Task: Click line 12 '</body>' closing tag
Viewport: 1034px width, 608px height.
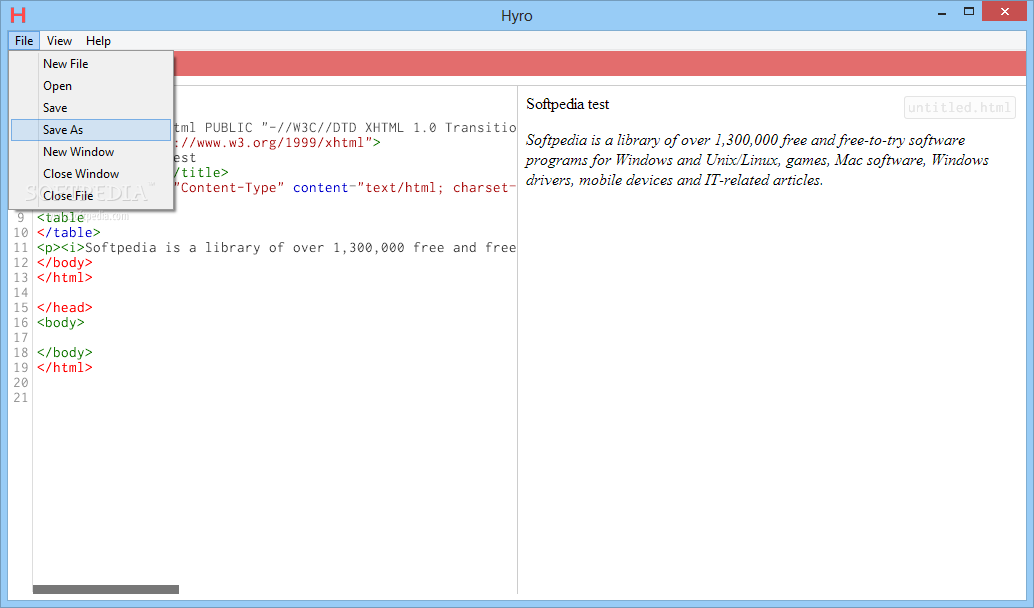Action: click(x=65, y=262)
